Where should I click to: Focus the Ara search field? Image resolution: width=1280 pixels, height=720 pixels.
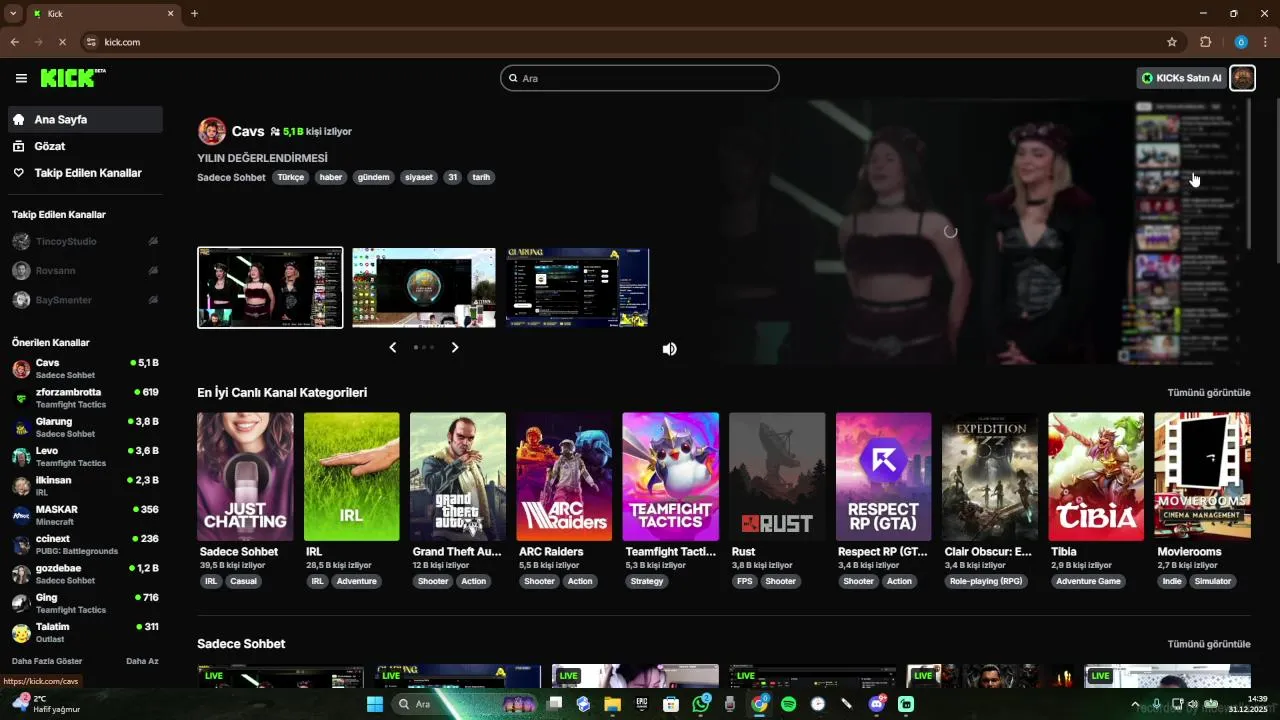coord(640,78)
